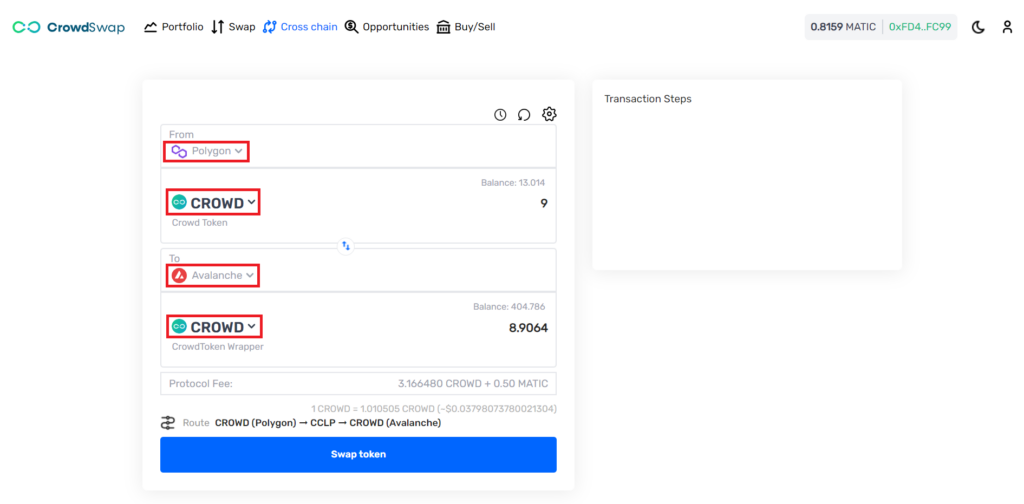The image size is (1024, 504).
Task: Click the Portfolio chart icon
Action: 151,27
